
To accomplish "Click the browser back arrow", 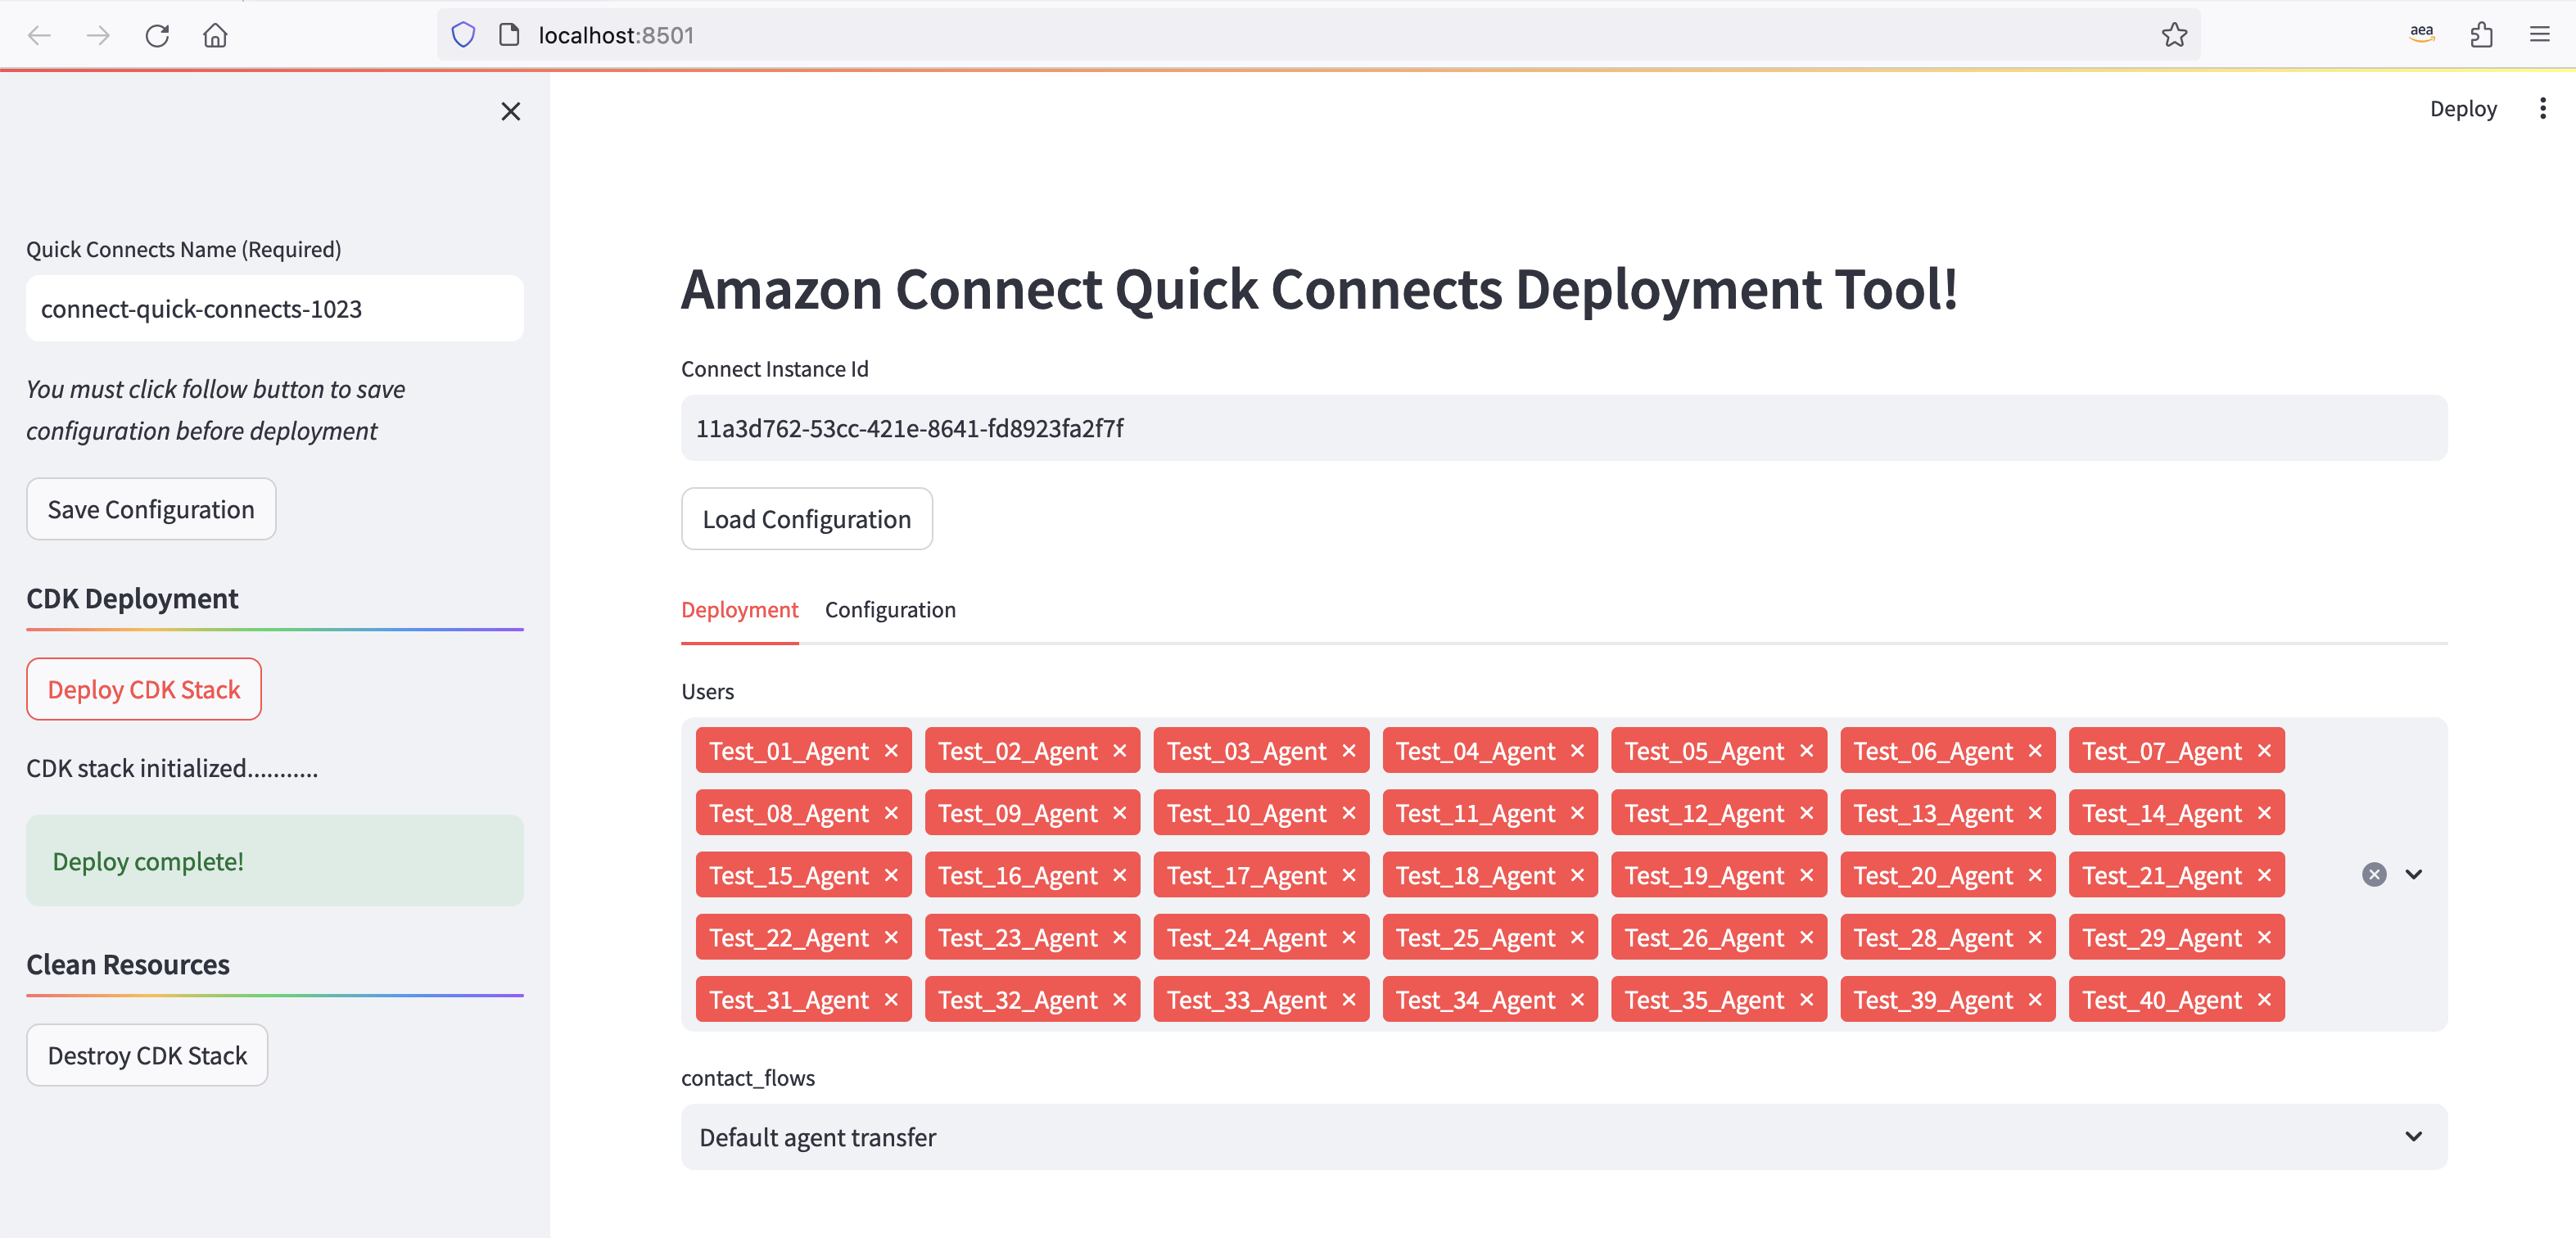I will coord(38,35).
